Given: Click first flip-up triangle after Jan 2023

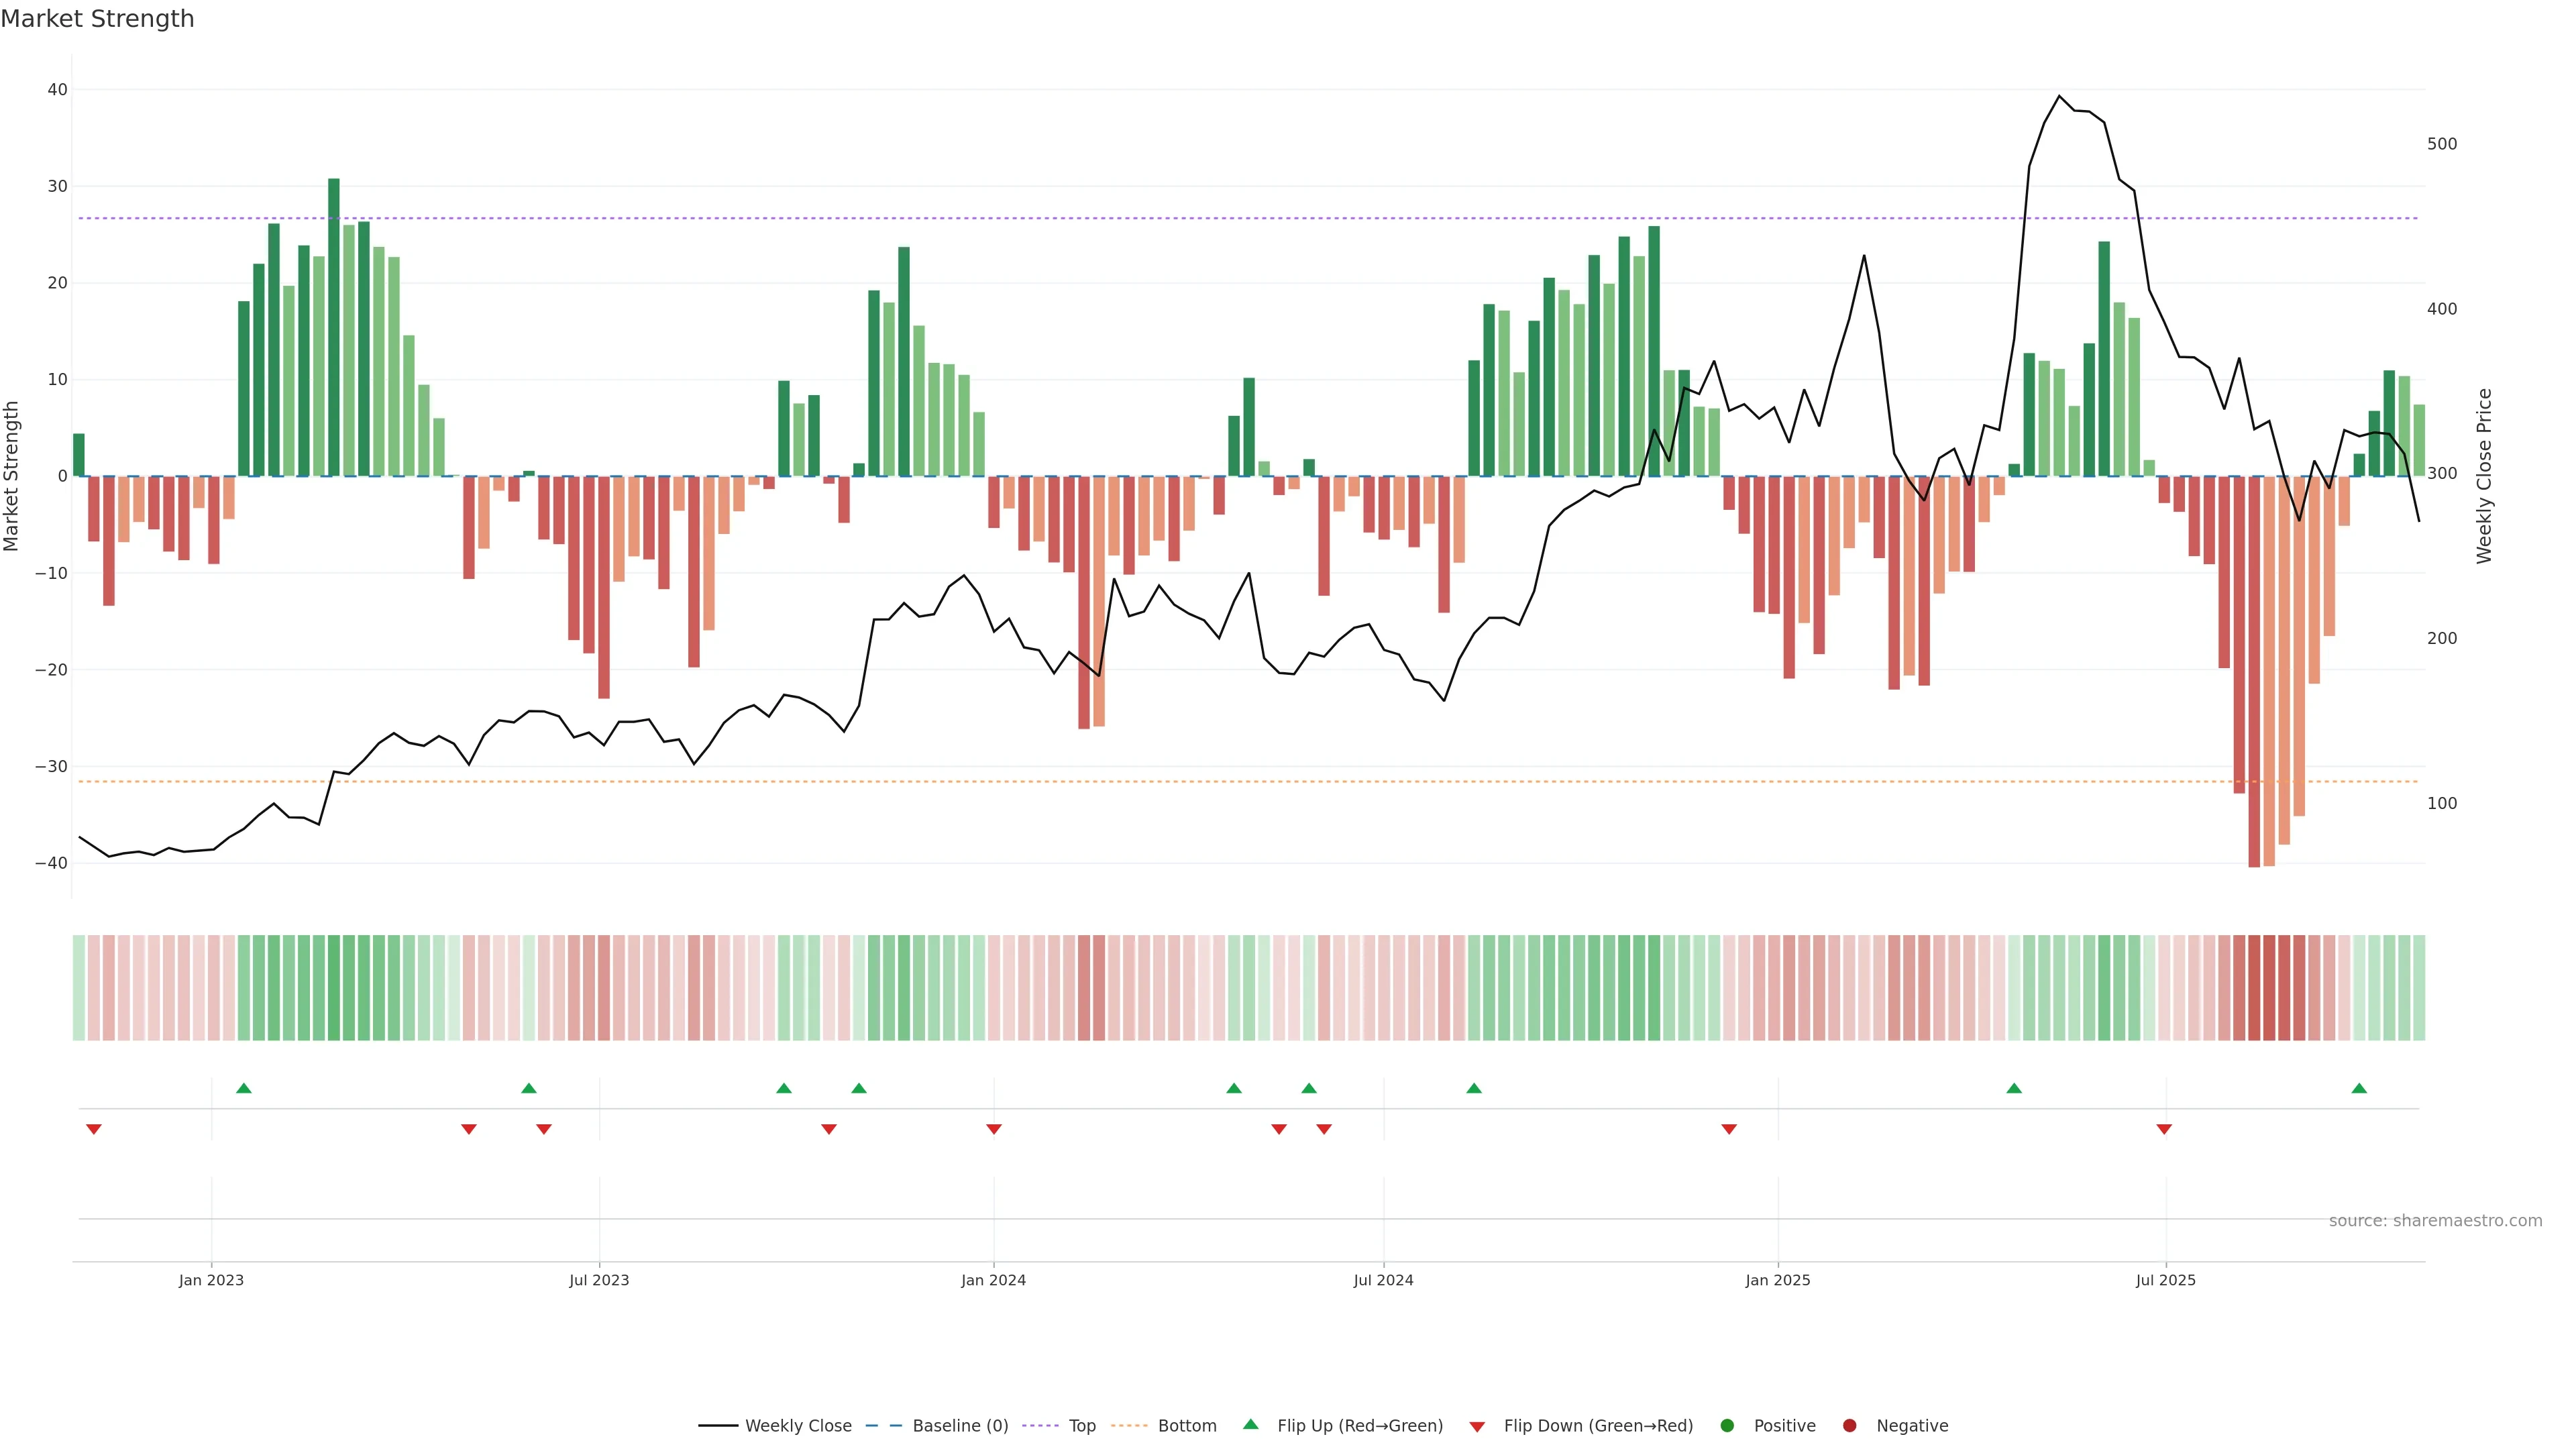Looking at the screenshot, I should [x=244, y=1088].
